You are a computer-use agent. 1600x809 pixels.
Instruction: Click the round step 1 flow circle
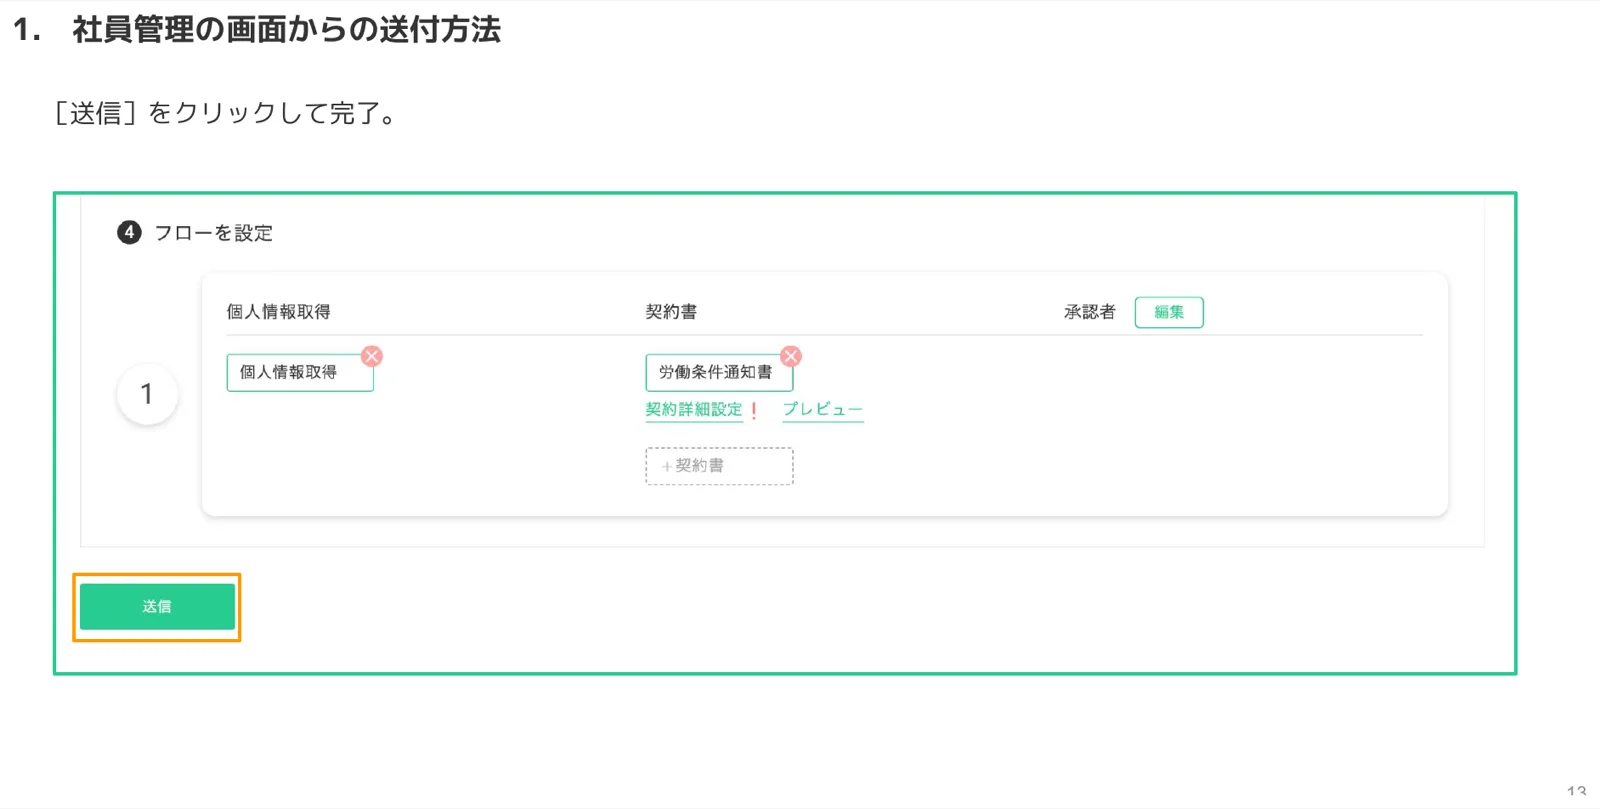tap(147, 394)
